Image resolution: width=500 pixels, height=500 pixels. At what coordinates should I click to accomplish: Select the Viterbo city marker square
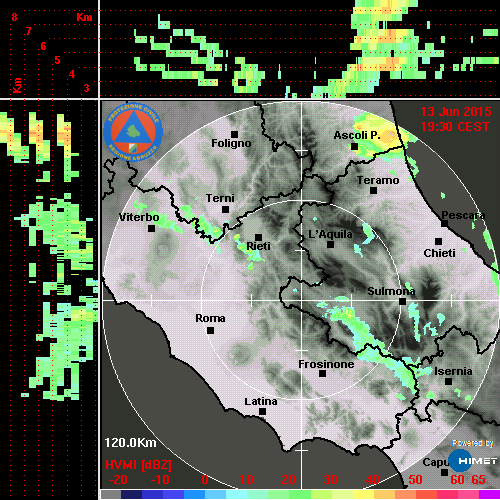[151, 228]
